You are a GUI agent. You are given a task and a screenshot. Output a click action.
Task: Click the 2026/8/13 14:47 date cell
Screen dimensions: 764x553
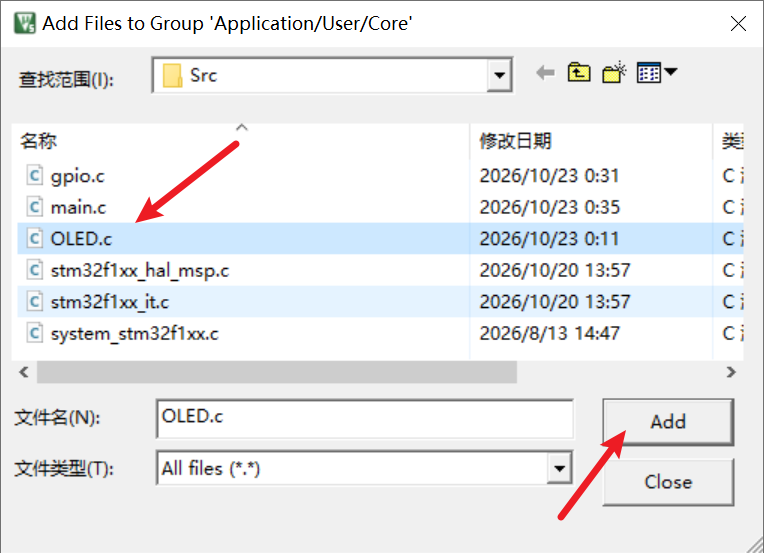click(x=550, y=334)
